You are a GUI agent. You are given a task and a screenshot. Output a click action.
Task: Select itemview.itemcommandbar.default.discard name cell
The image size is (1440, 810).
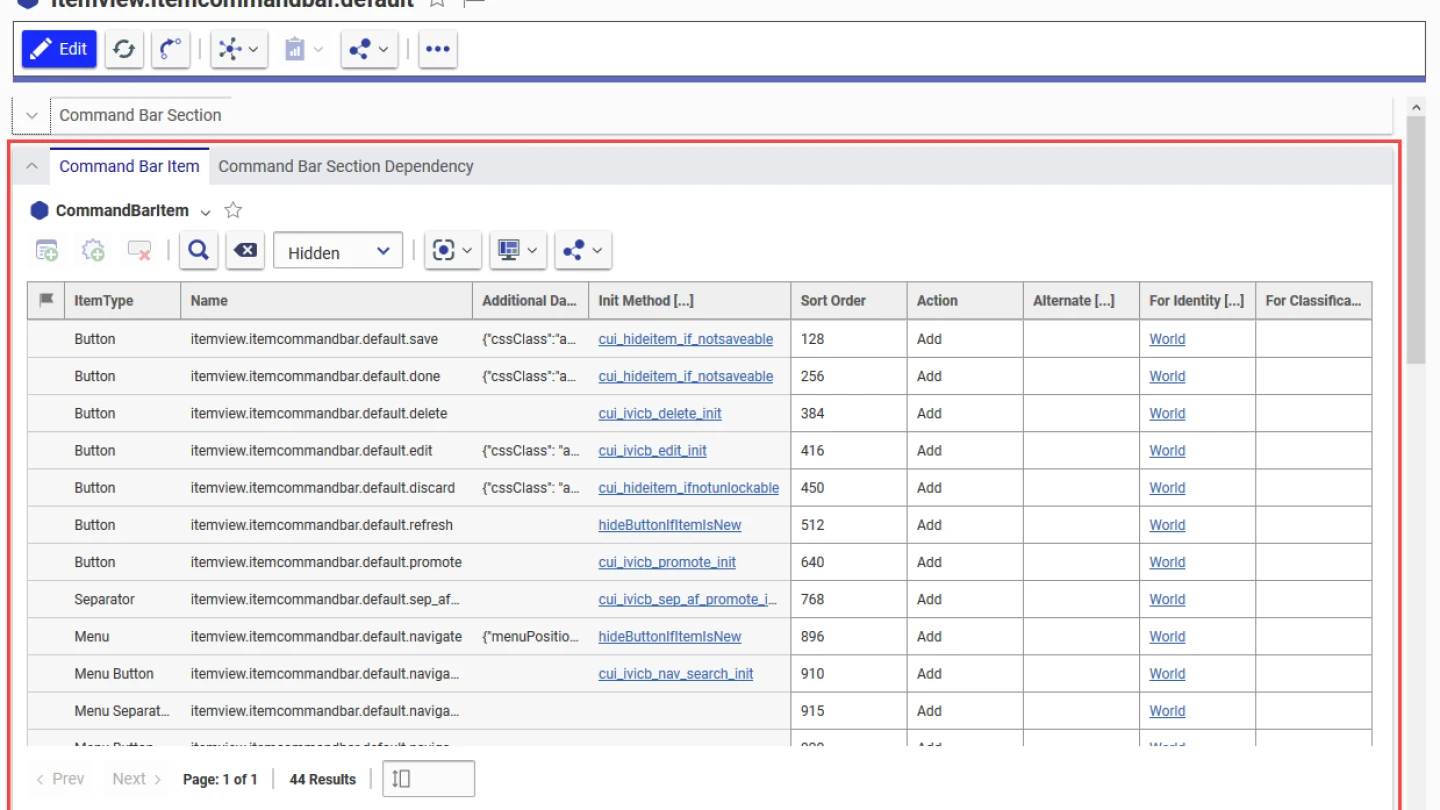tap(326, 488)
